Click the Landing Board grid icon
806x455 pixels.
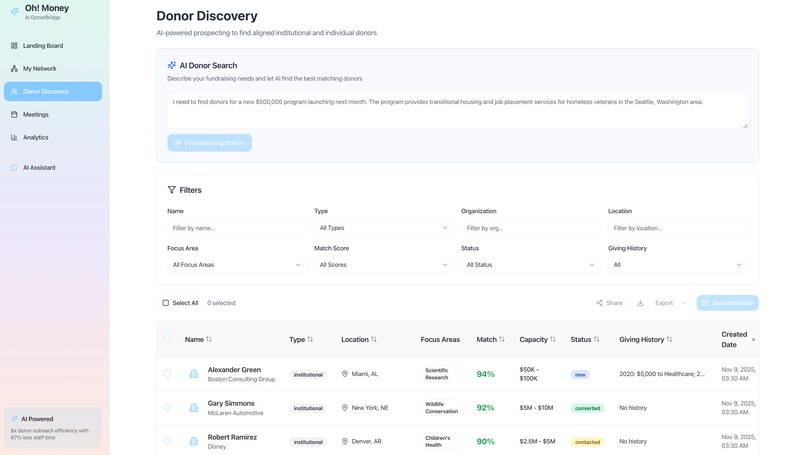pyautogui.click(x=14, y=46)
